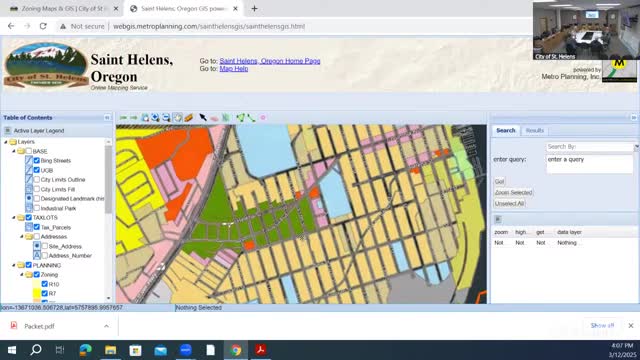Open Adobe Acrobat from the taskbar
640x360 pixels.
(x=261, y=350)
